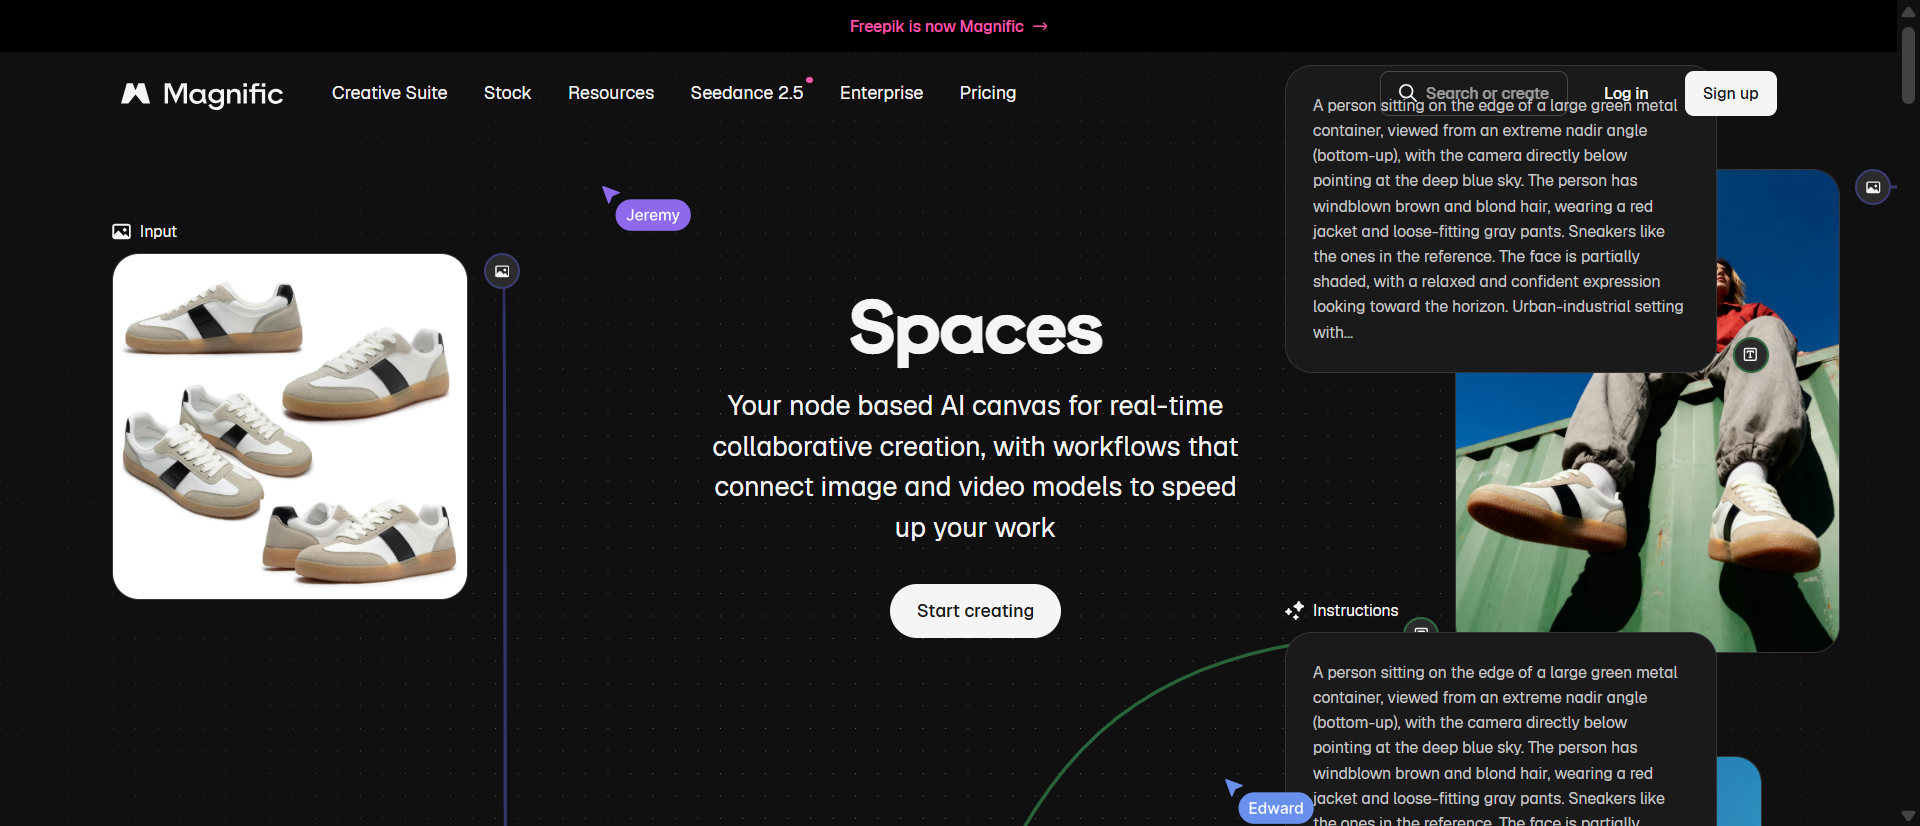This screenshot has height=826, width=1920.
Task: Click the Edward cursor name tag
Action: tap(1276, 808)
